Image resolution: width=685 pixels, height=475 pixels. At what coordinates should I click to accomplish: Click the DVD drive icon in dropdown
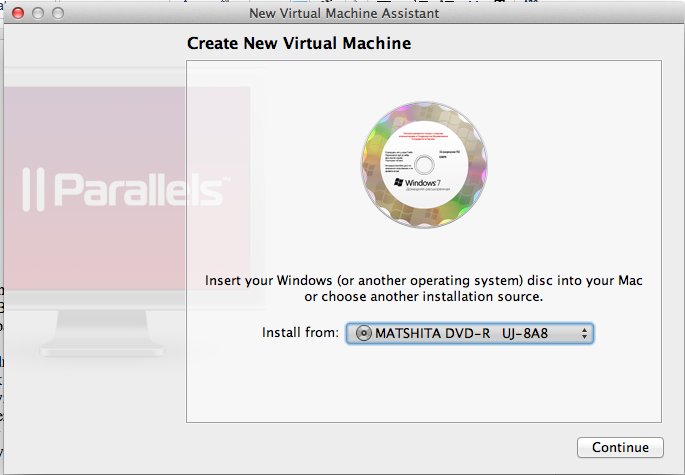click(363, 333)
